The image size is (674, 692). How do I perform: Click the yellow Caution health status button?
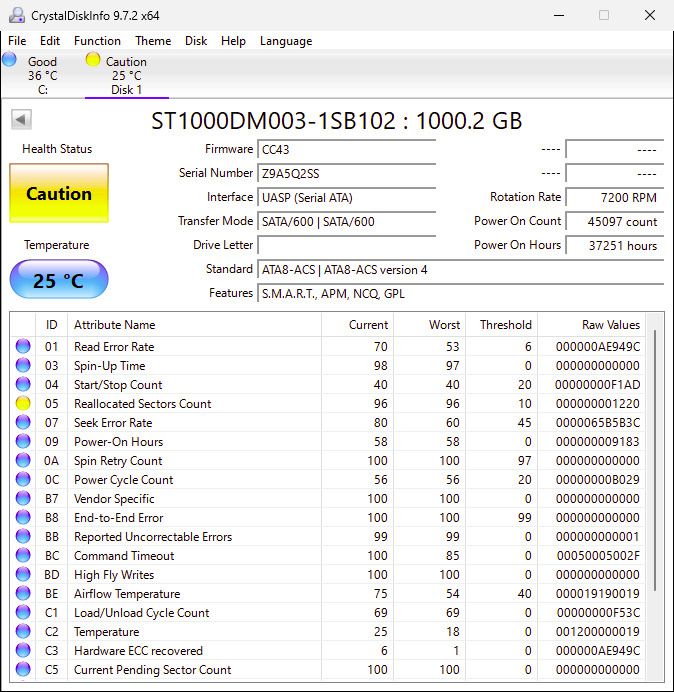pos(59,193)
